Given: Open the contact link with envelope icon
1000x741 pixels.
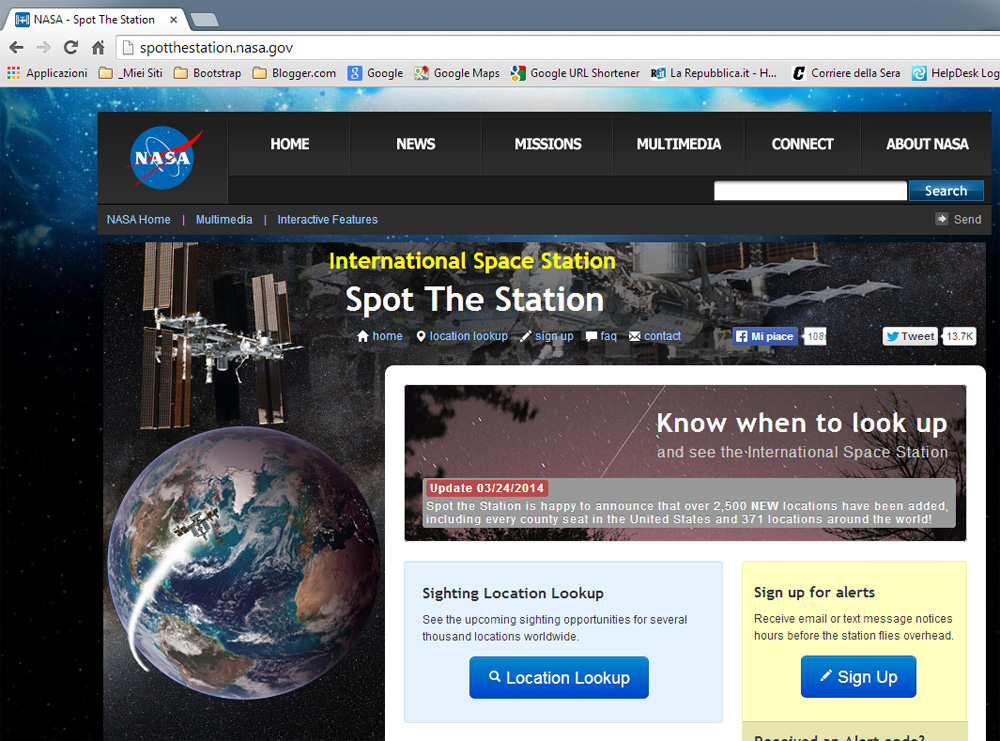Looking at the screenshot, I should click(x=654, y=336).
